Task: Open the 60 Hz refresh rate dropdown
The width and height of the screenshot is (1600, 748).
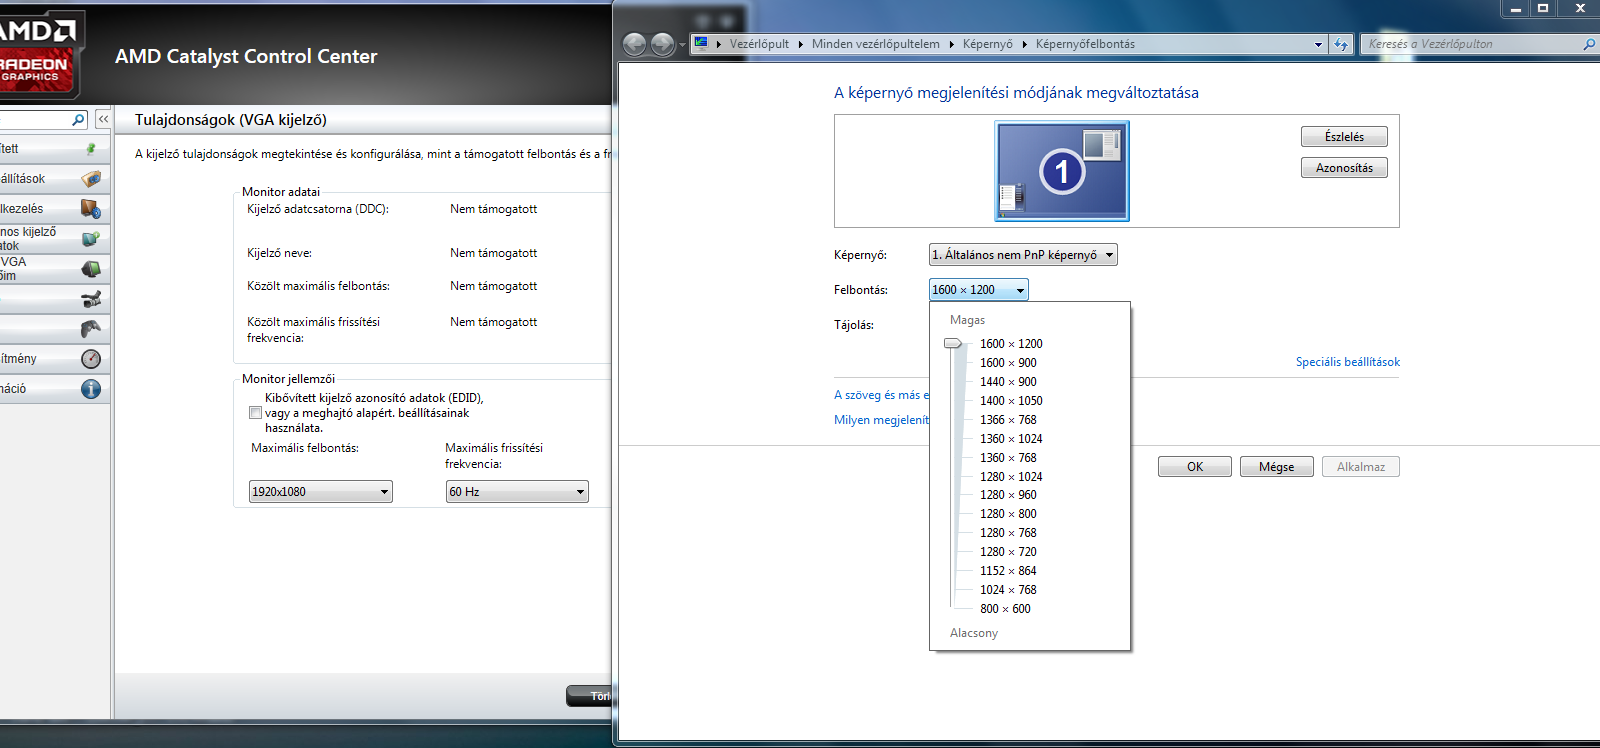Action: (517, 492)
